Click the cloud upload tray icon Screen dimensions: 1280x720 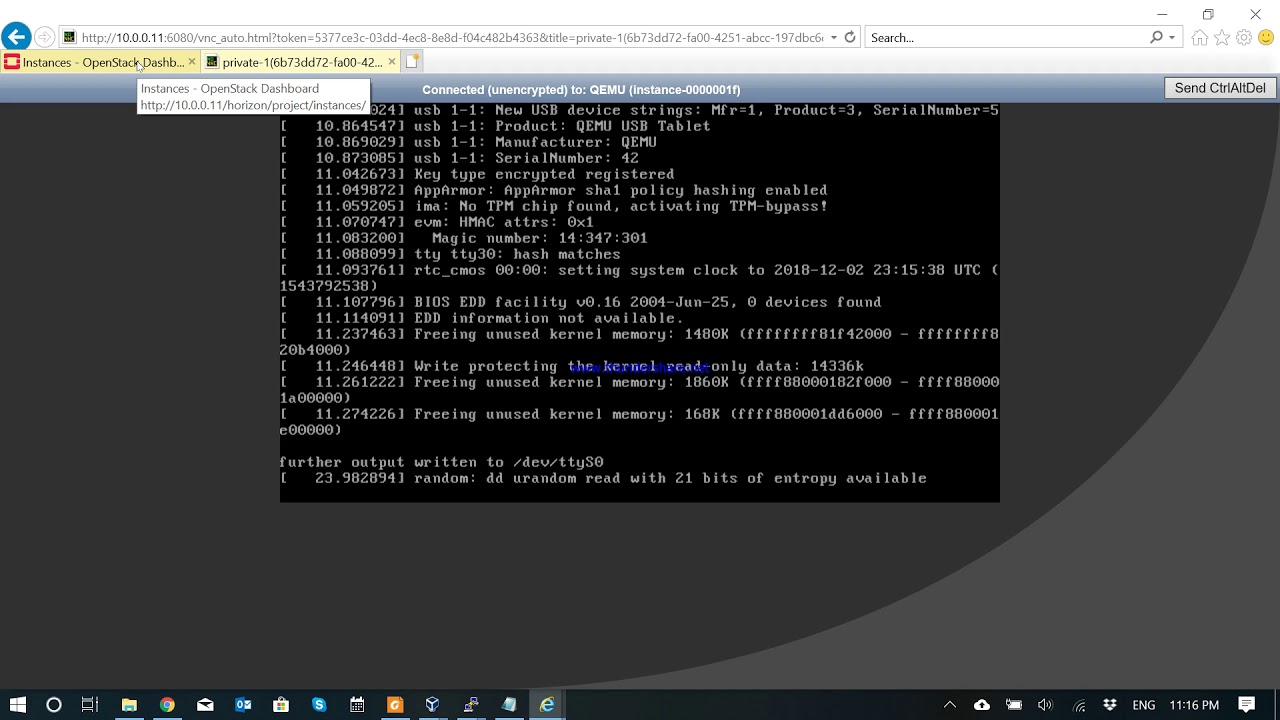(982, 705)
